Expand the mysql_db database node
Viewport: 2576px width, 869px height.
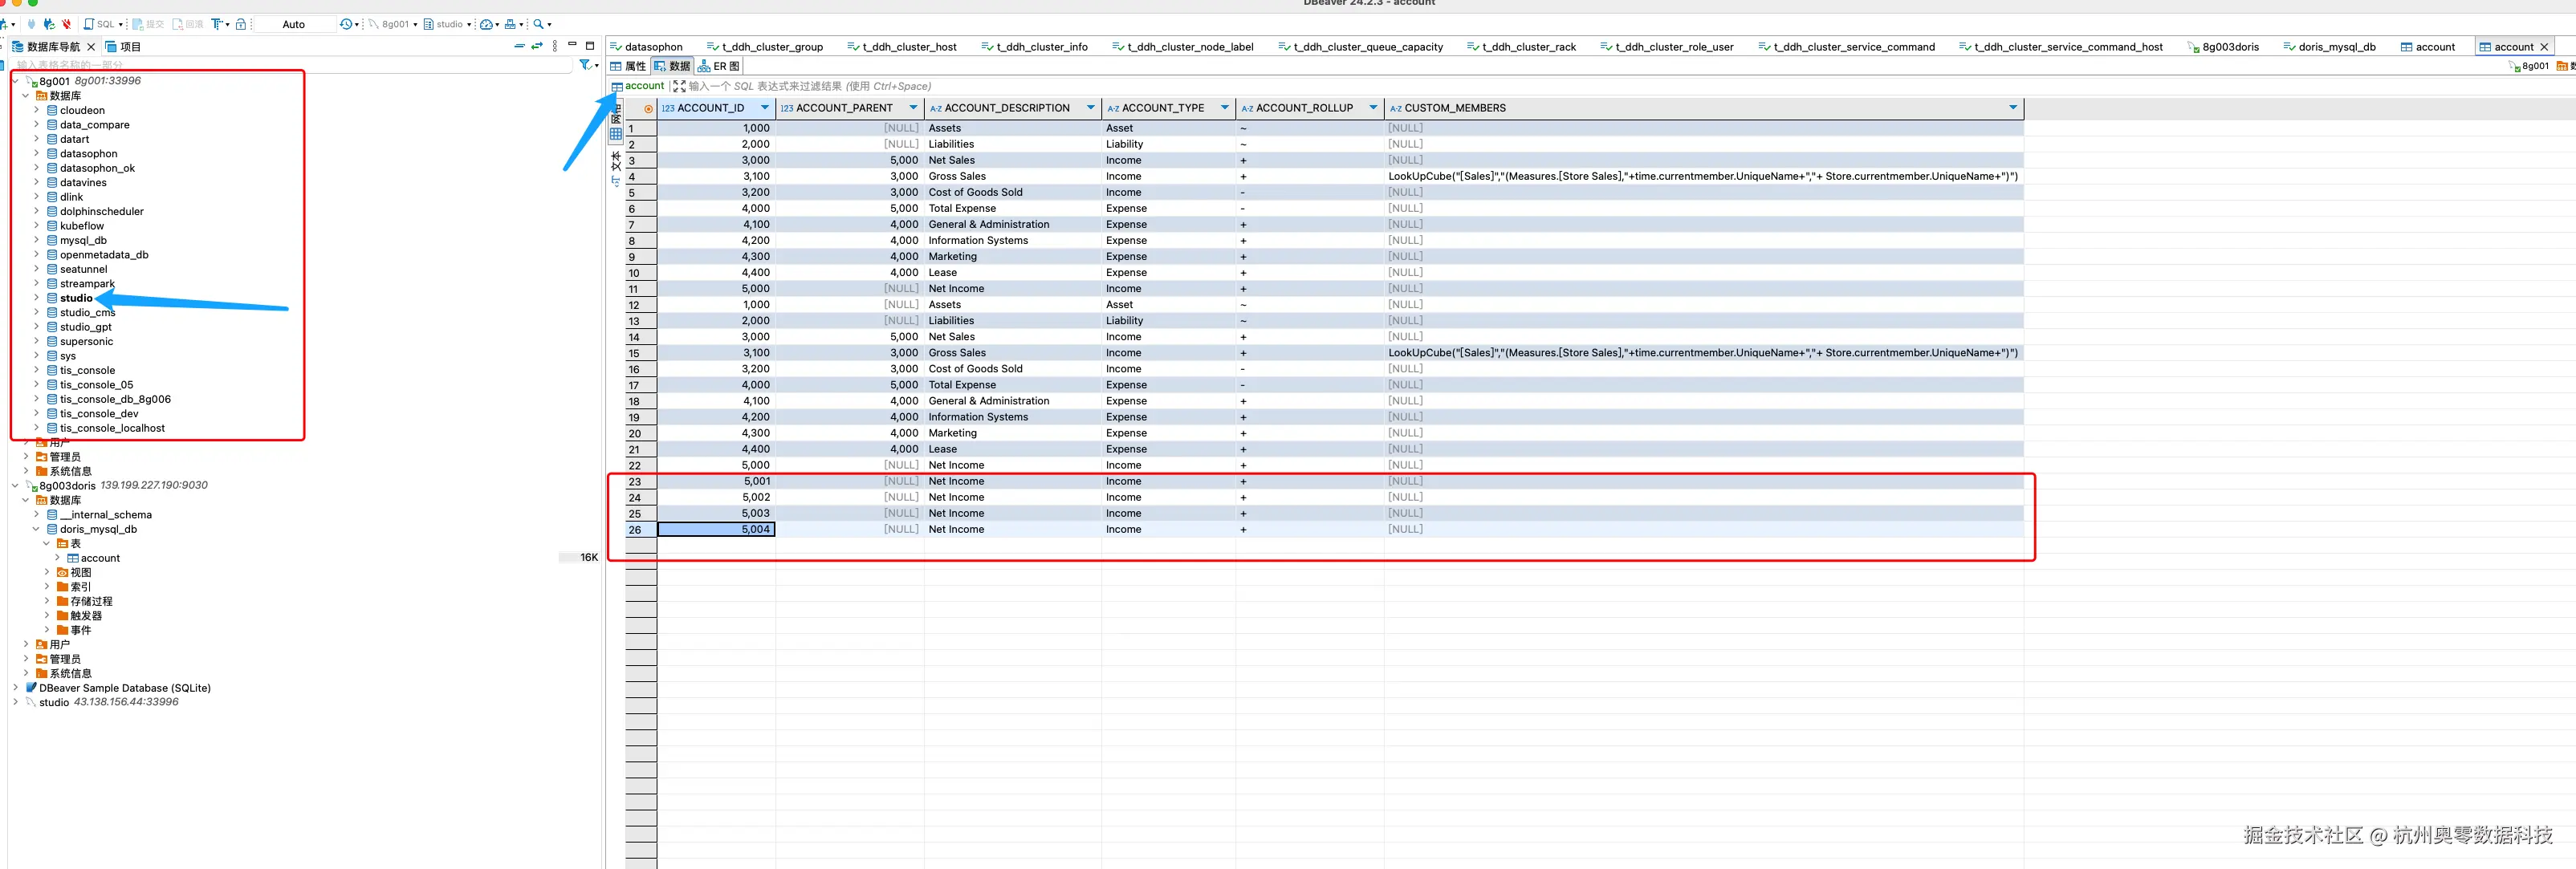click(x=36, y=240)
